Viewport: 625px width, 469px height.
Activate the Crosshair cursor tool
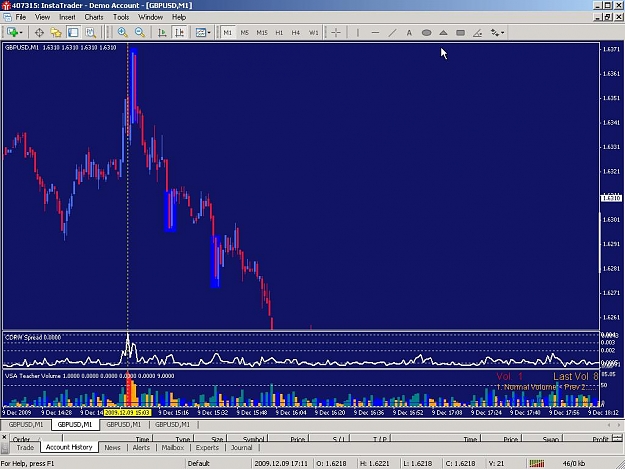point(336,33)
